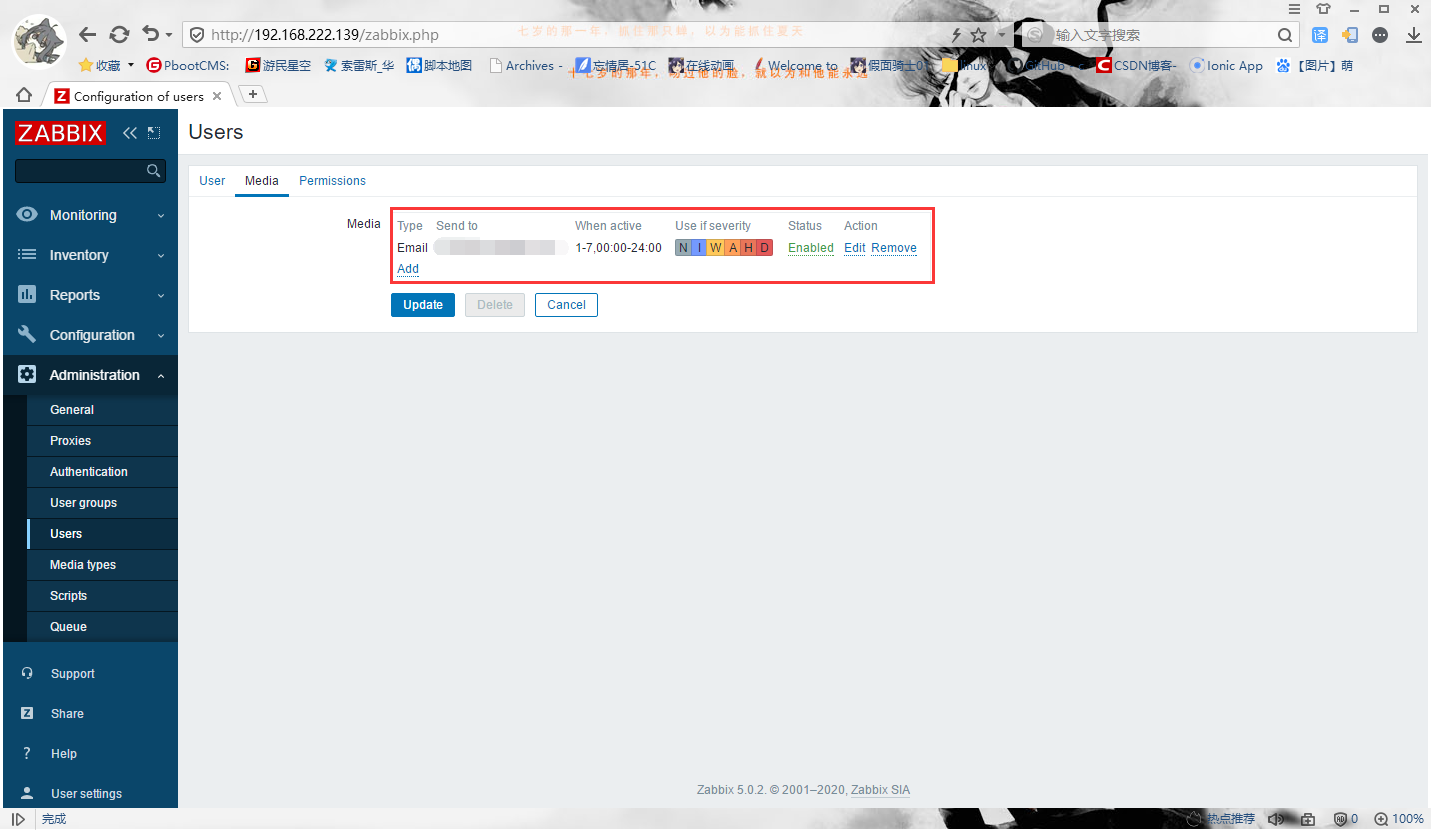Click the Inventory list icon
The width and height of the screenshot is (1431, 830).
point(27,255)
